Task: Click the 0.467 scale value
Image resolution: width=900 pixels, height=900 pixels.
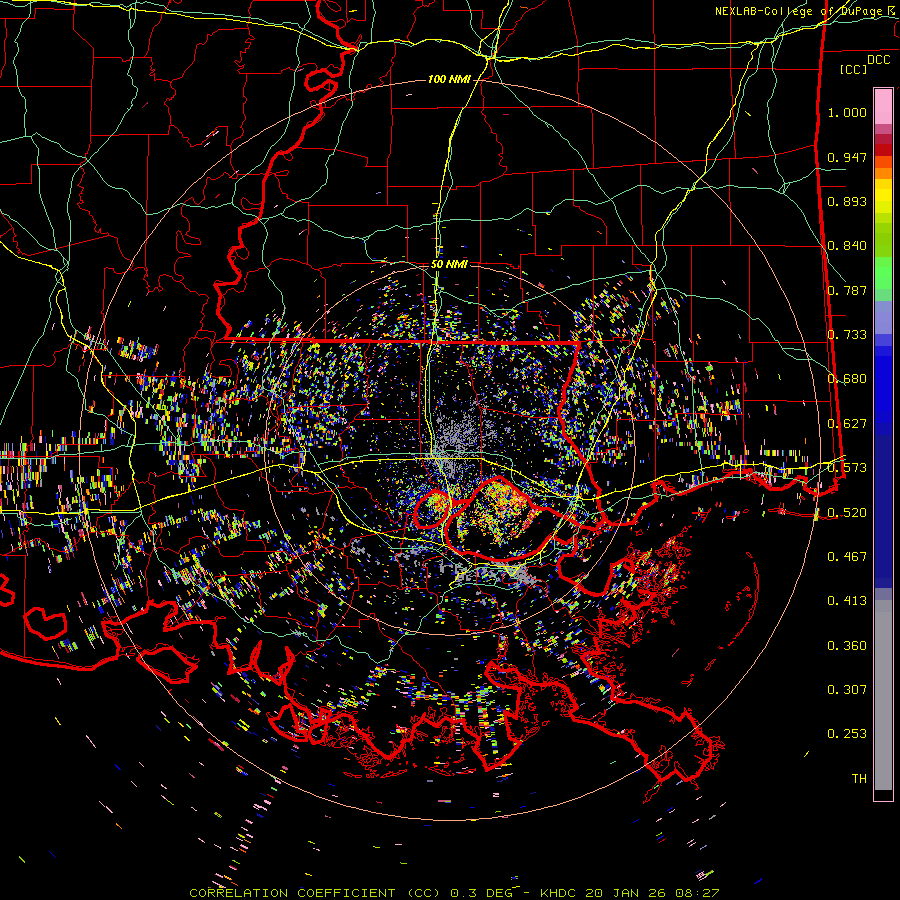Action: click(847, 557)
